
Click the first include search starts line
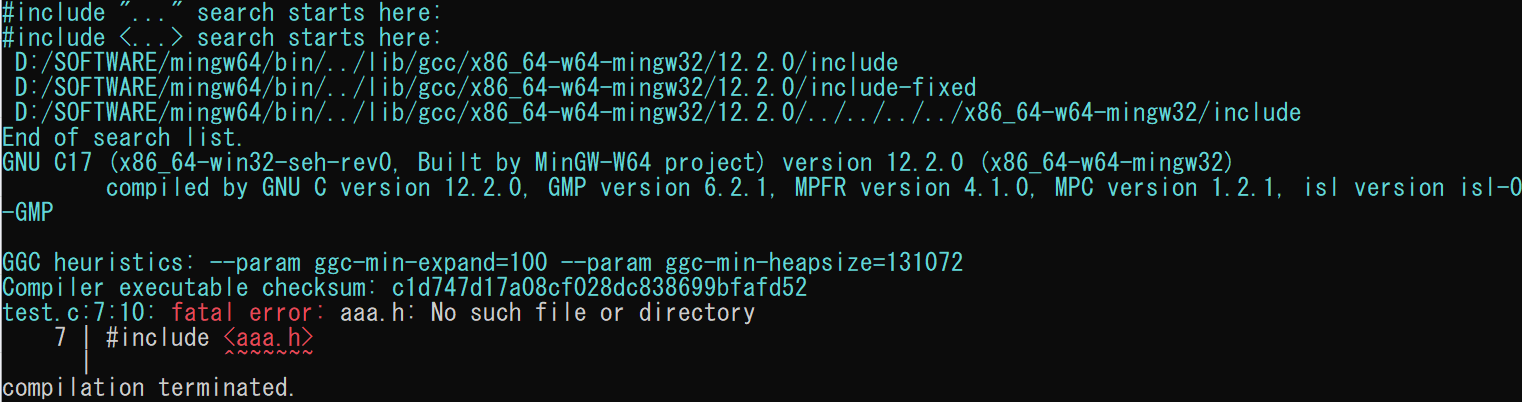tap(221, 13)
